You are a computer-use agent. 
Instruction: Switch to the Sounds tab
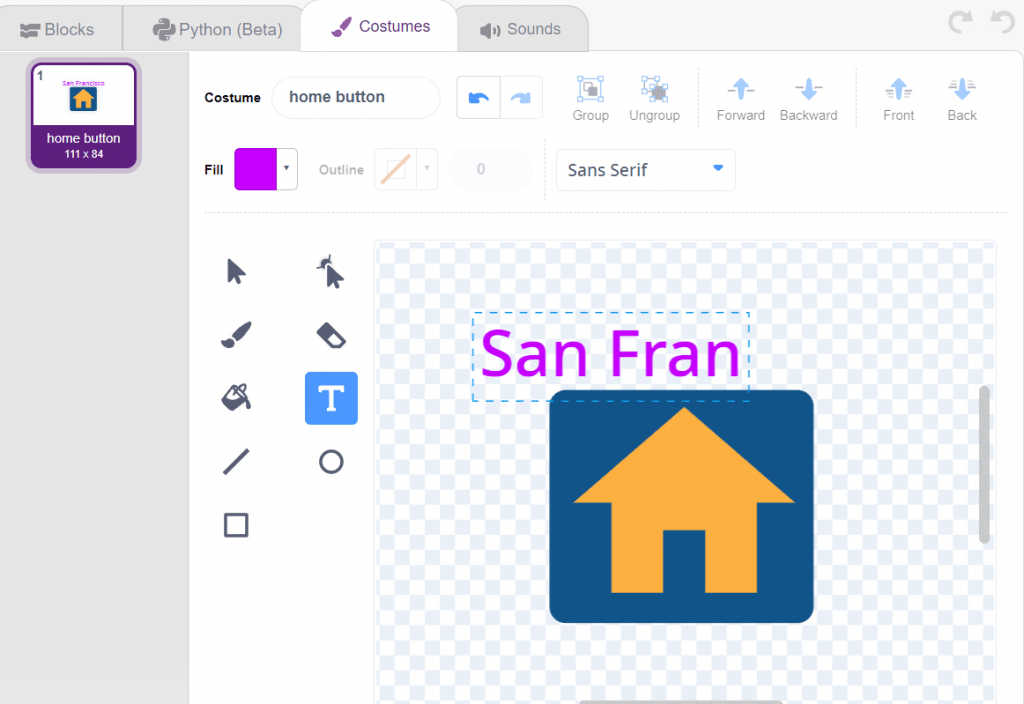[x=520, y=29]
